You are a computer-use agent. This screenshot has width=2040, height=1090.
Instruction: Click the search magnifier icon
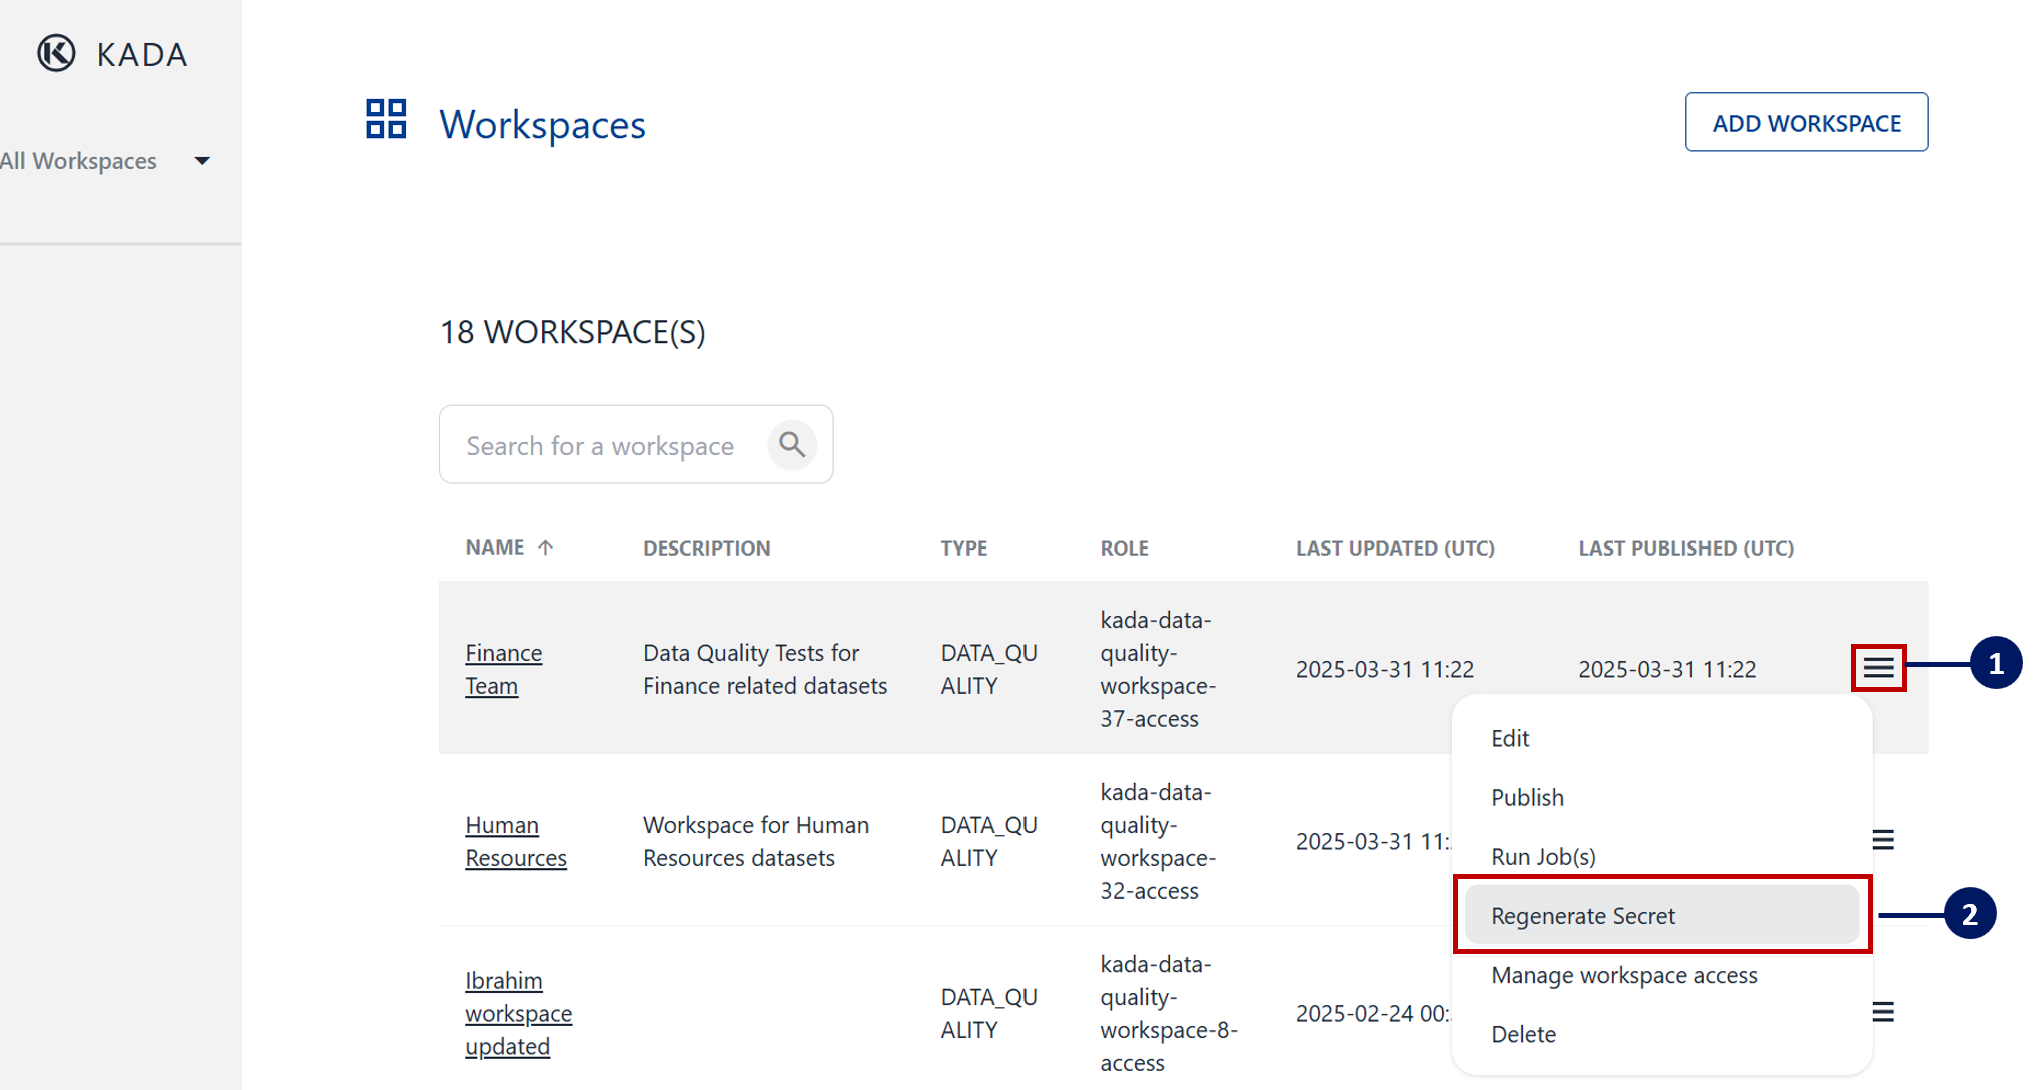coord(792,445)
